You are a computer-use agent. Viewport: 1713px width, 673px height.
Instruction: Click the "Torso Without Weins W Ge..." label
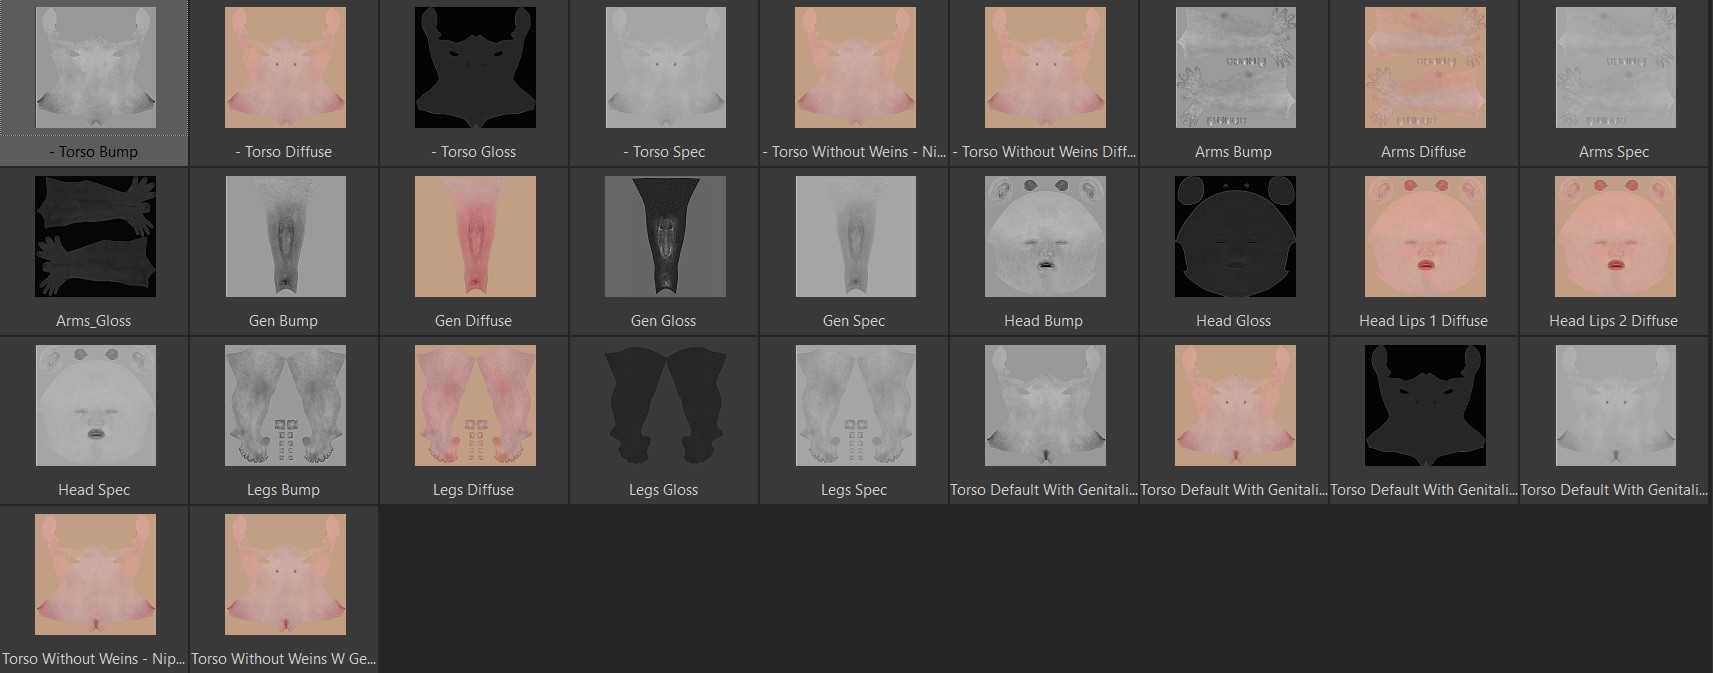pyautogui.click(x=284, y=659)
